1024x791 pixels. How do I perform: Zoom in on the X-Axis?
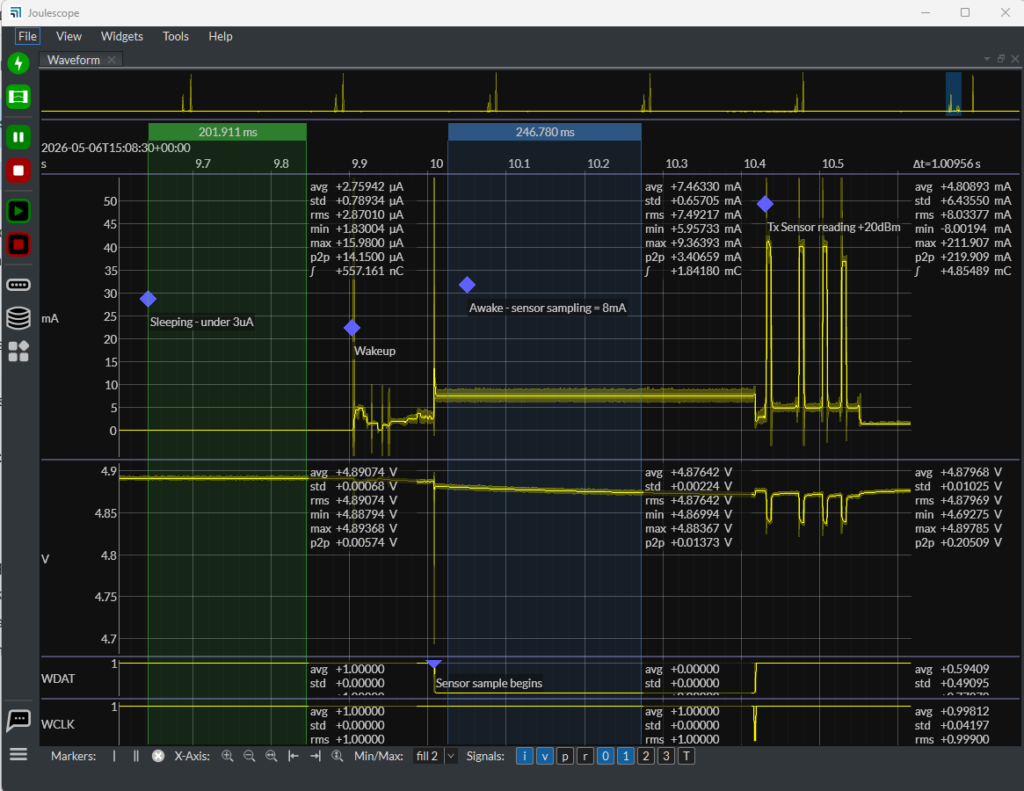[227, 756]
